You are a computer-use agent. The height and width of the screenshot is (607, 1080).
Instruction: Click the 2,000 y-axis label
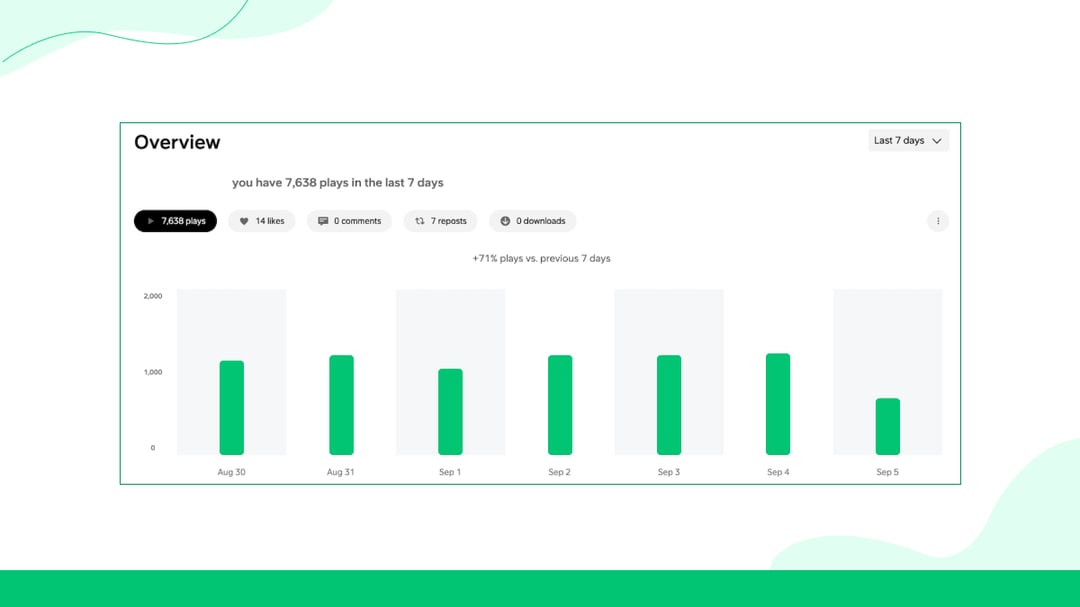[153, 296]
